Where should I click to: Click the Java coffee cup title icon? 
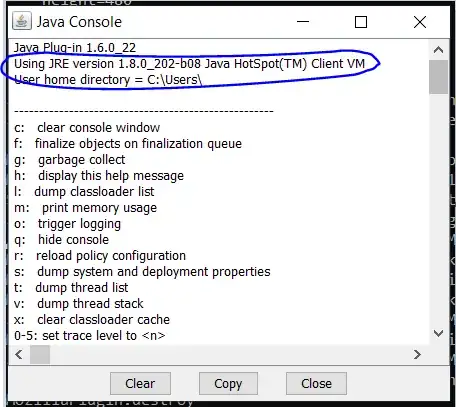[x=22, y=21]
